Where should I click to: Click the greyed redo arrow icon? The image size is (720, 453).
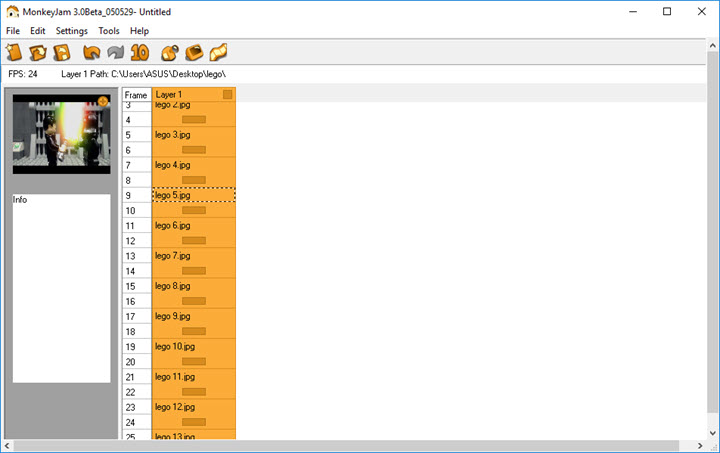115,53
